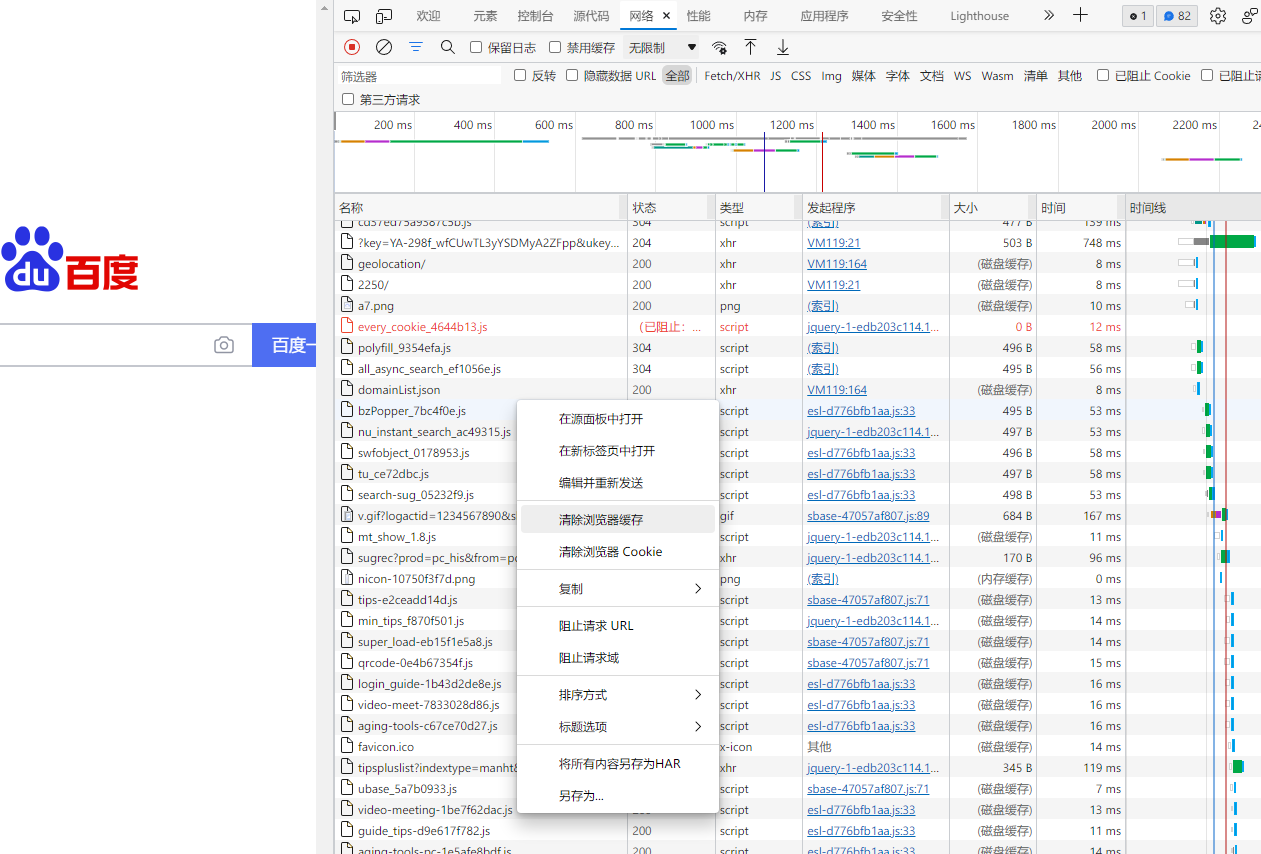Toggle the filter funnel icon
Screen dimensions: 1261x854
[x=416, y=47]
